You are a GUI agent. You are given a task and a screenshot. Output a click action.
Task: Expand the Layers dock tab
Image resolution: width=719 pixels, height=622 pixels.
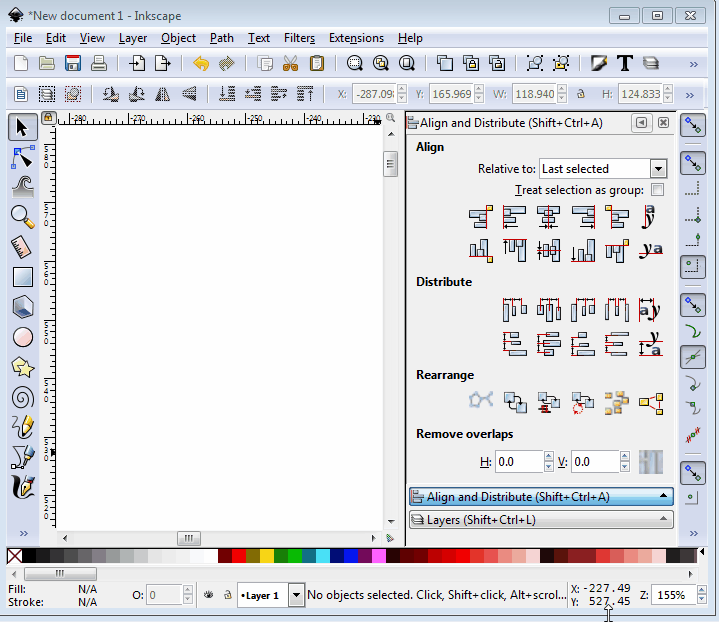541,520
